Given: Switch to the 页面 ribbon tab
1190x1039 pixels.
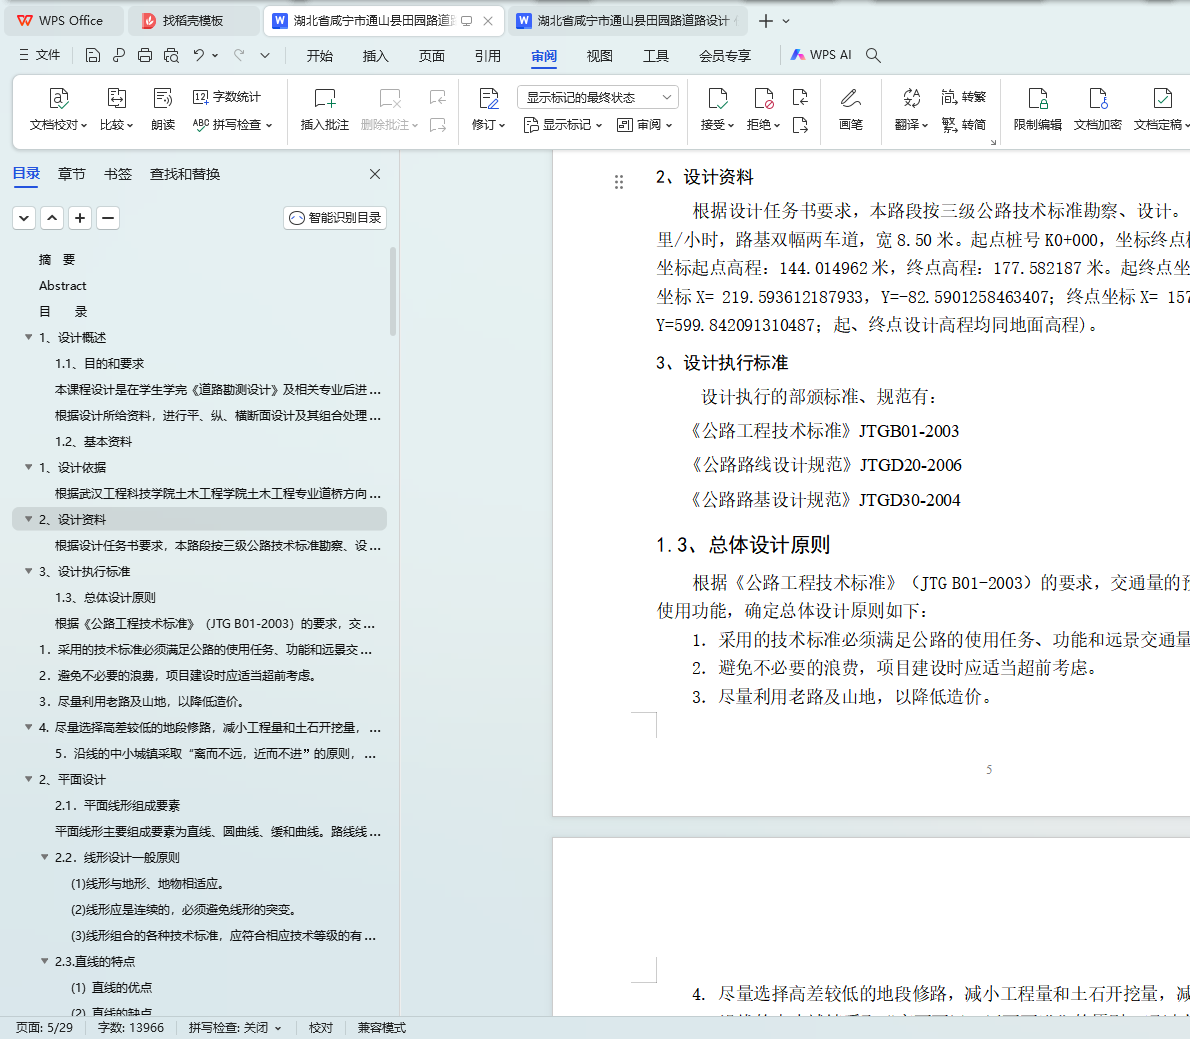Looking at the screenshot, I should pyautogui.click(x=432, y=55).
